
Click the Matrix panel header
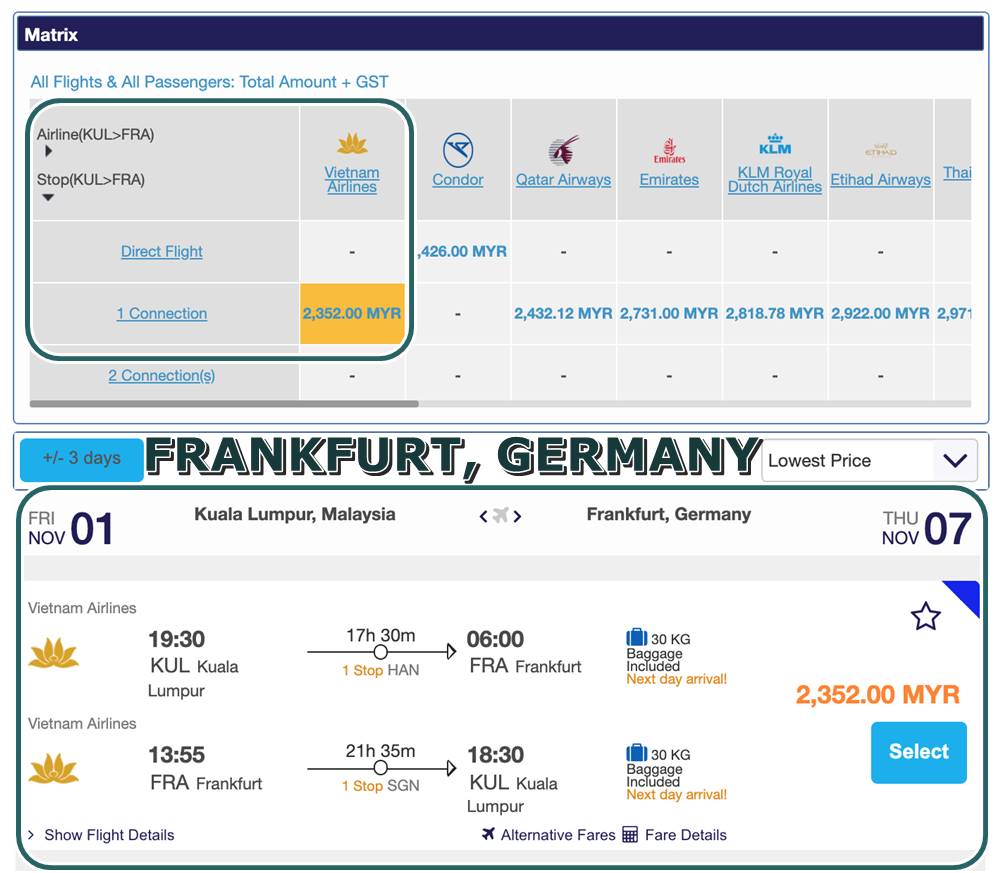tap(501, 34)
